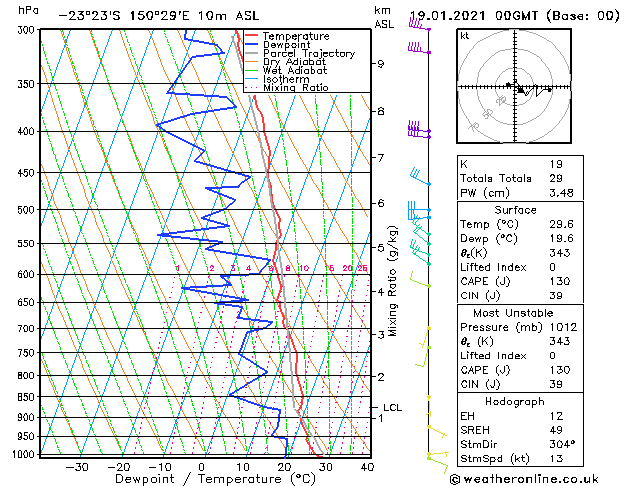Click the 'Totals Totals' row value 29

pyautogui.click(x=556, y=178)
